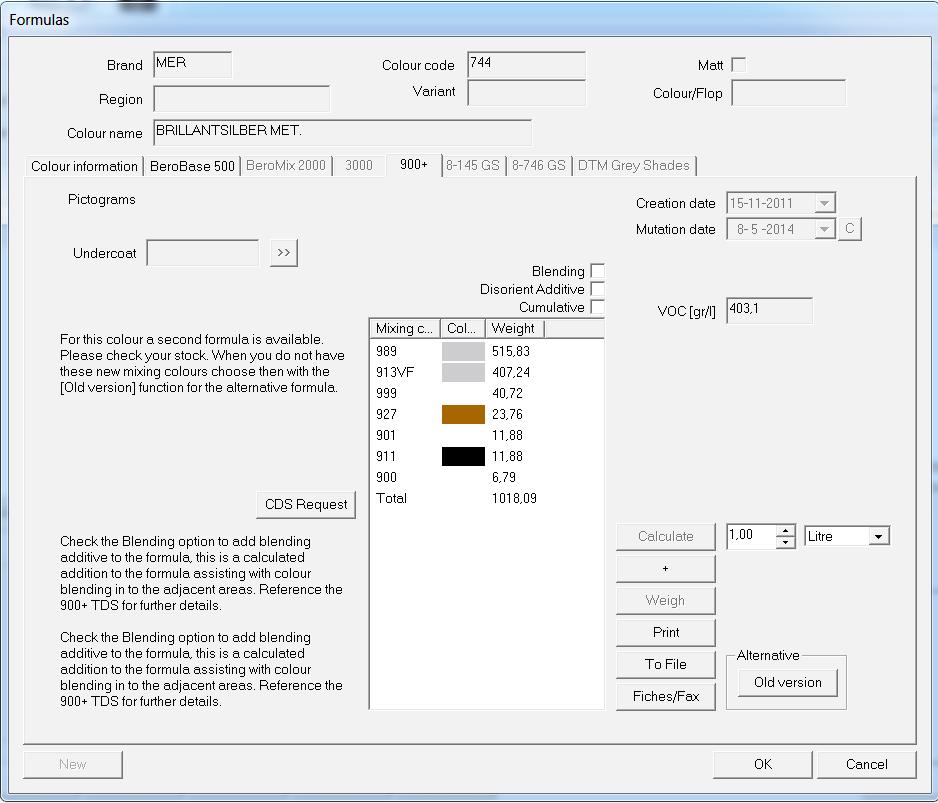The height and width of the screenshot is (803, 938).
Task: Select mixing colour row 901
Action: [x=486, y=435]
